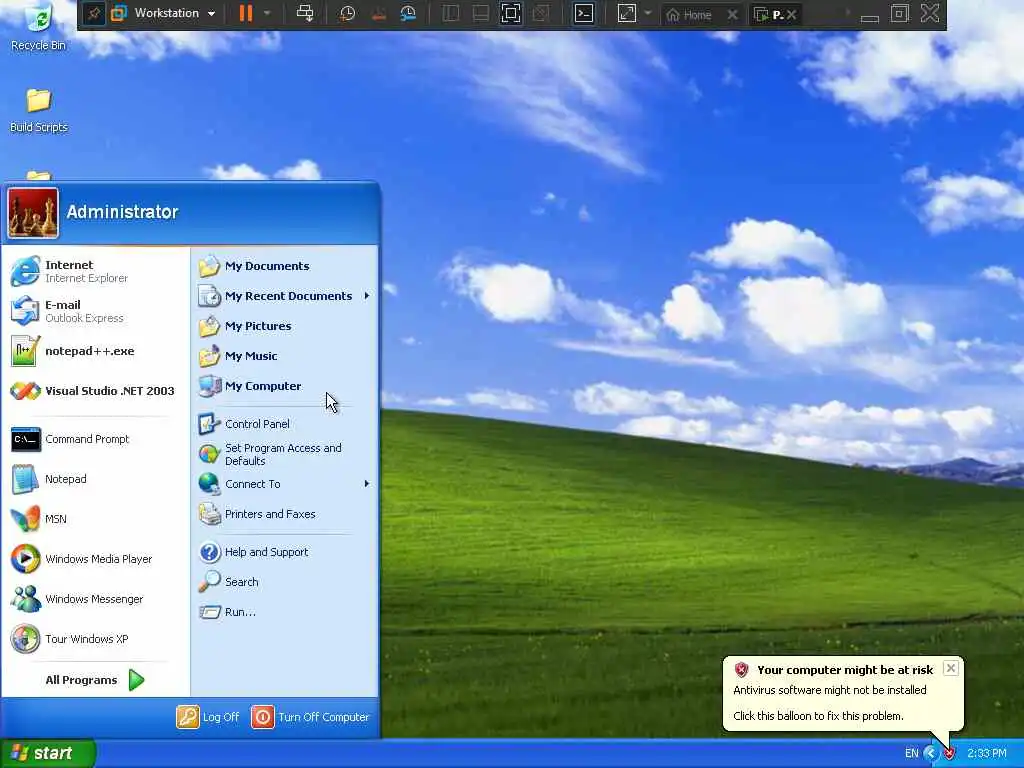Image resolution: width=1024 pixels, height=768 pixels.
Task: Click the Send Ctrl+Alt+Del toolbar icon
Action: pos(304,14)
